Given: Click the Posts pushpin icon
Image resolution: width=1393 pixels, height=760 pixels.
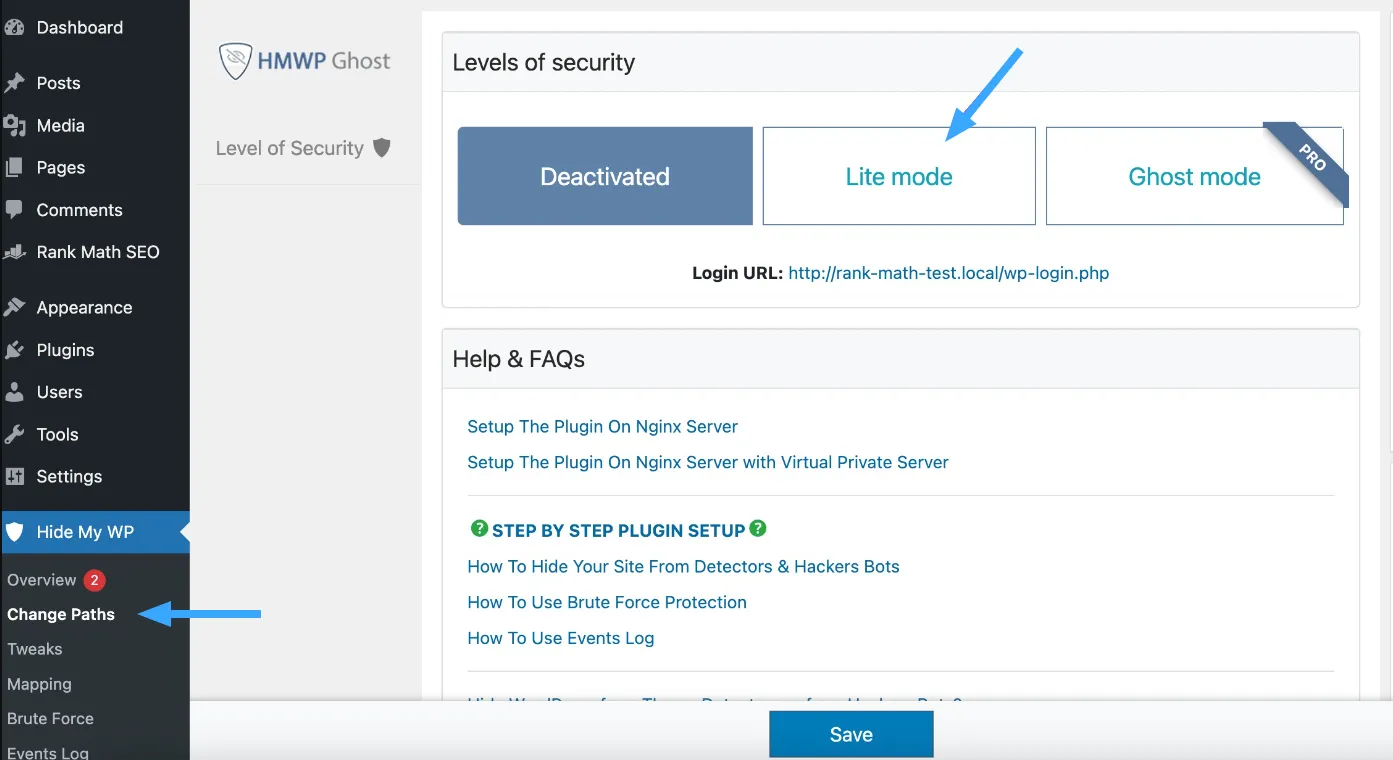Looking at the screenshot, I should click(x=14, y=83).
